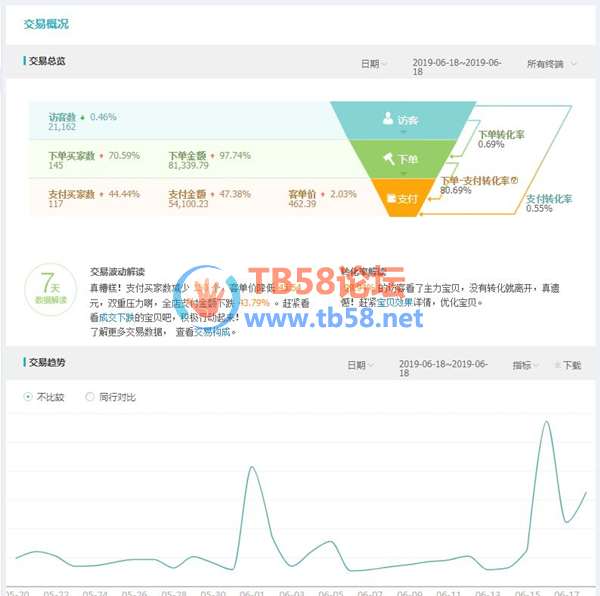
Task: Click the trend line's tallest peak
Action: click(546, 422)
